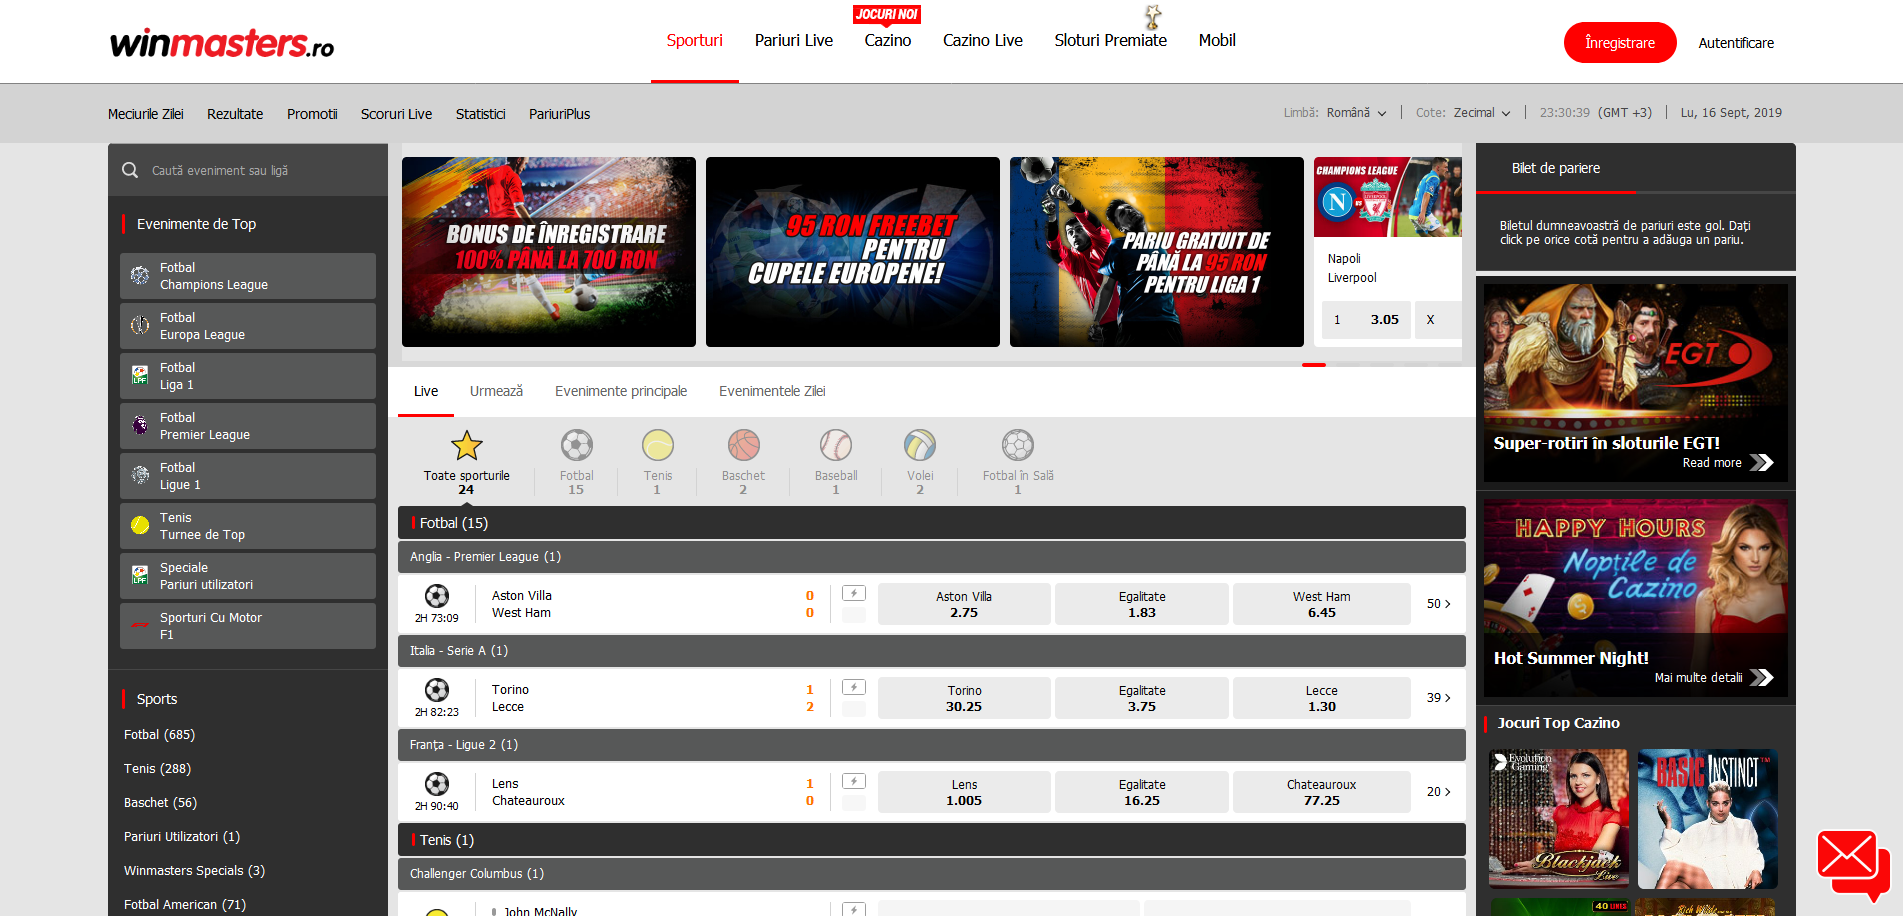Screen dimensions: 1903x916
Task: Click the search magnifier icon
Action: tap(130, 170)
